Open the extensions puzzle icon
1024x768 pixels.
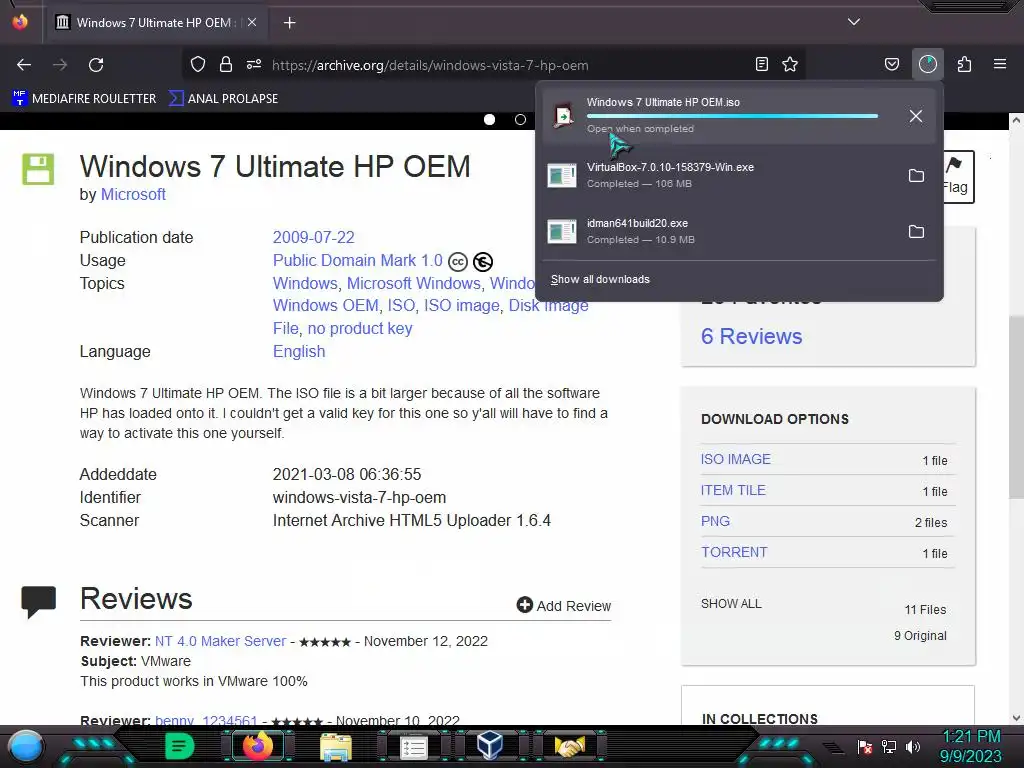(964, 64)
